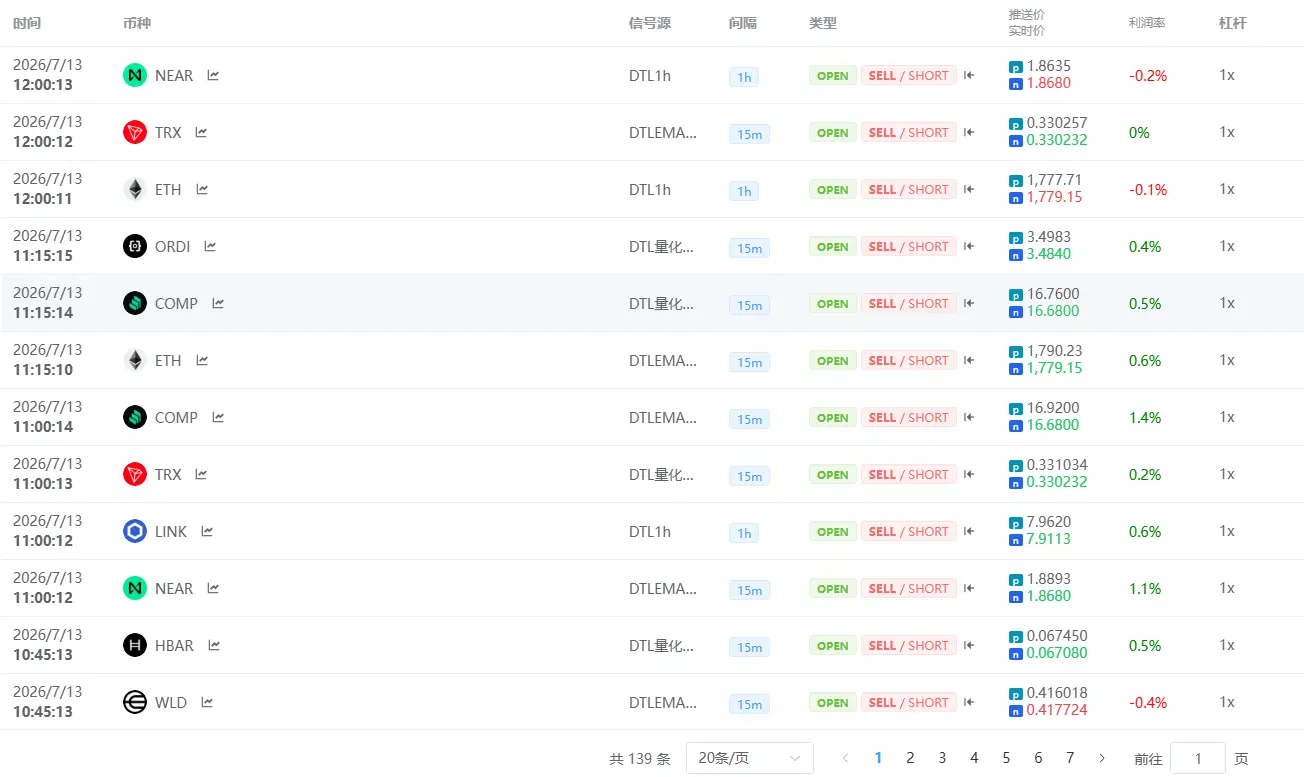1304x777 pixels.
Task: Click the 时间 column header
Action: (x=26, y=23)
